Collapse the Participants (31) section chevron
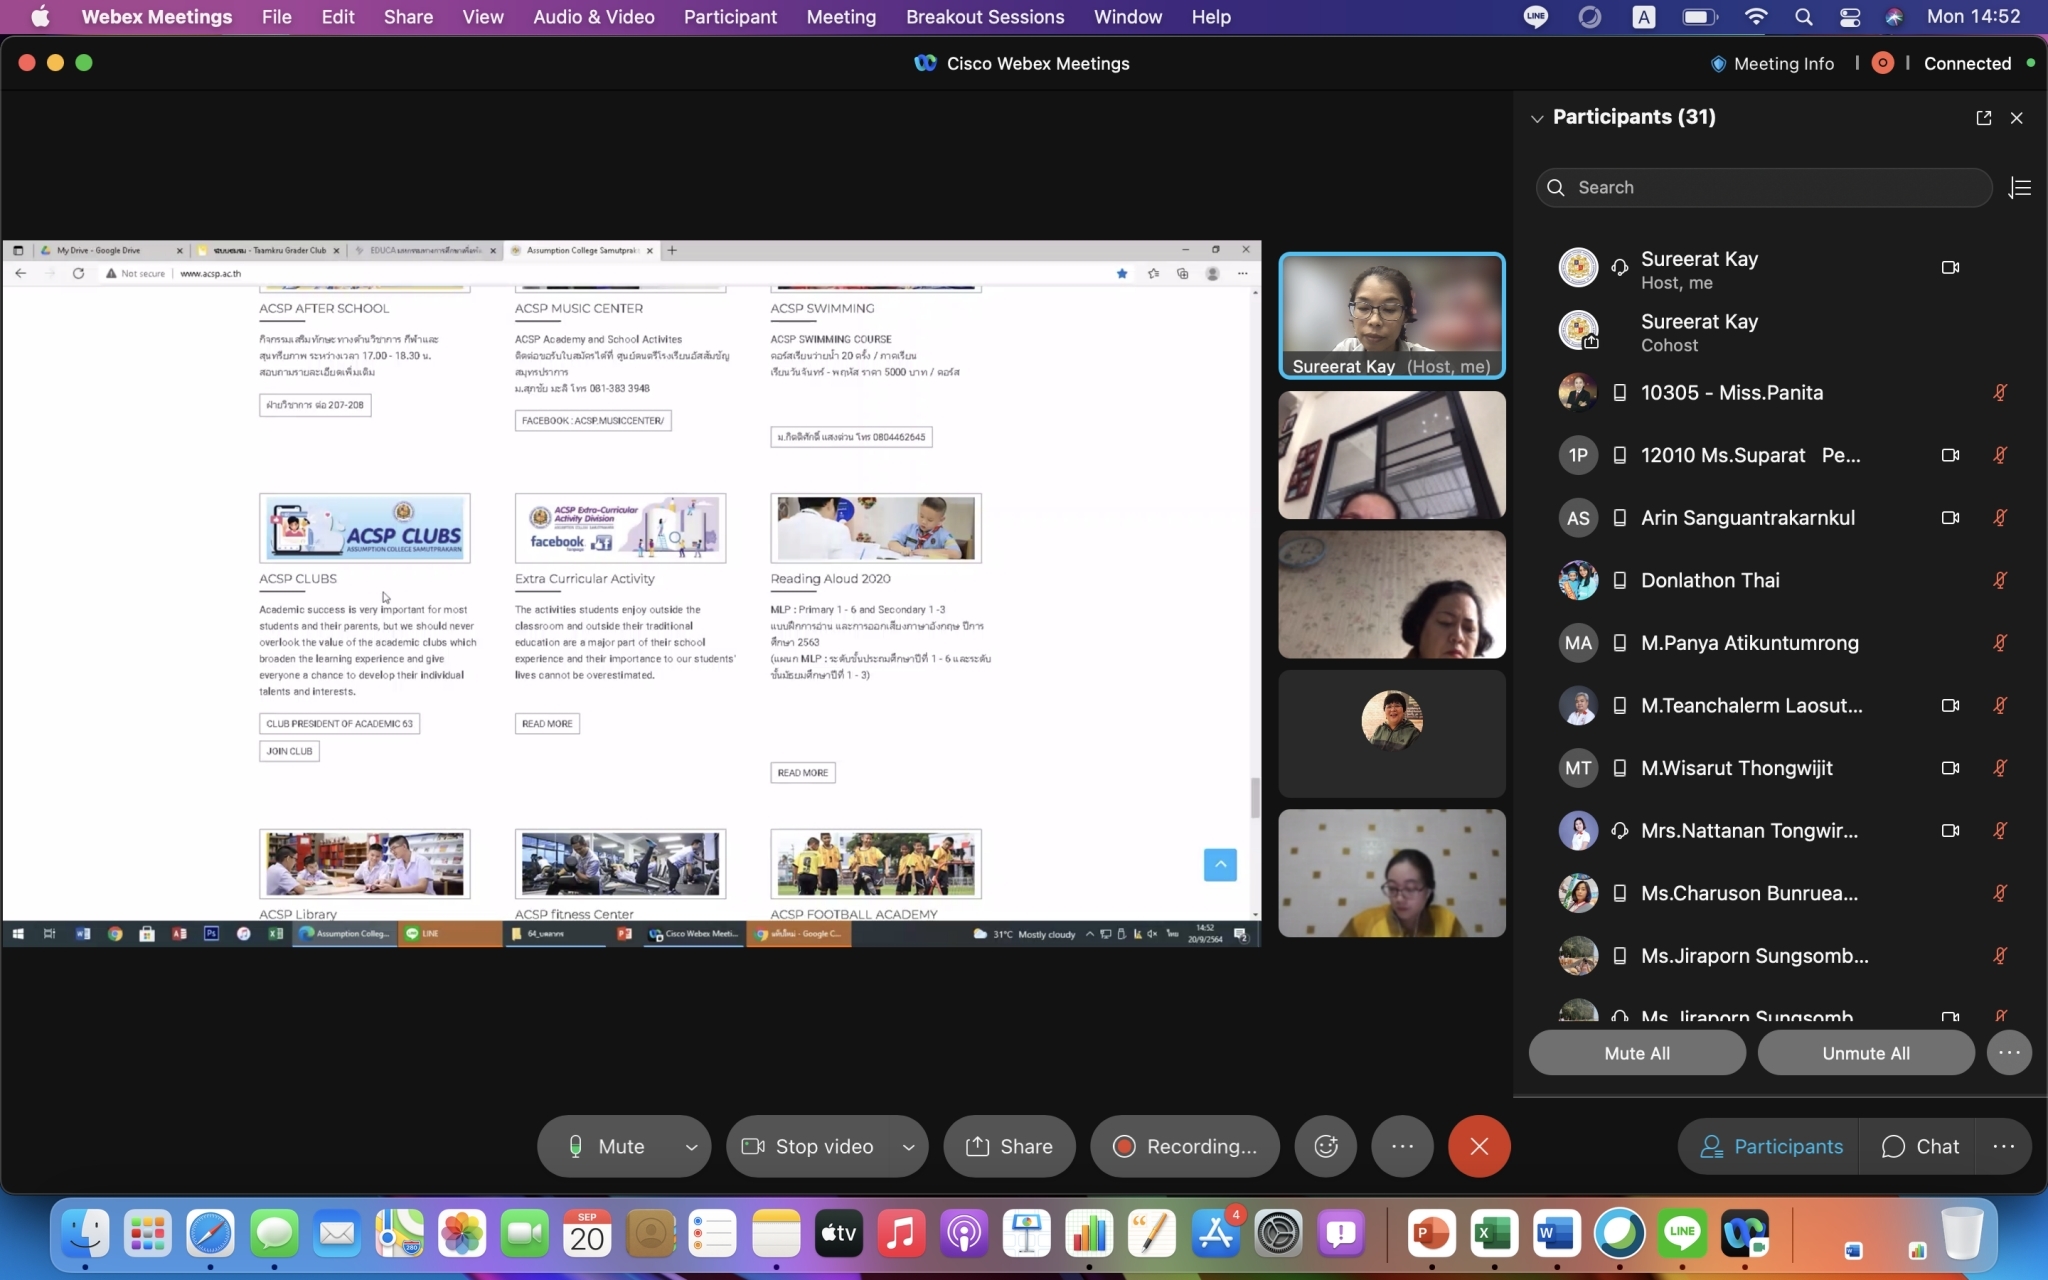 point(1536,118)
